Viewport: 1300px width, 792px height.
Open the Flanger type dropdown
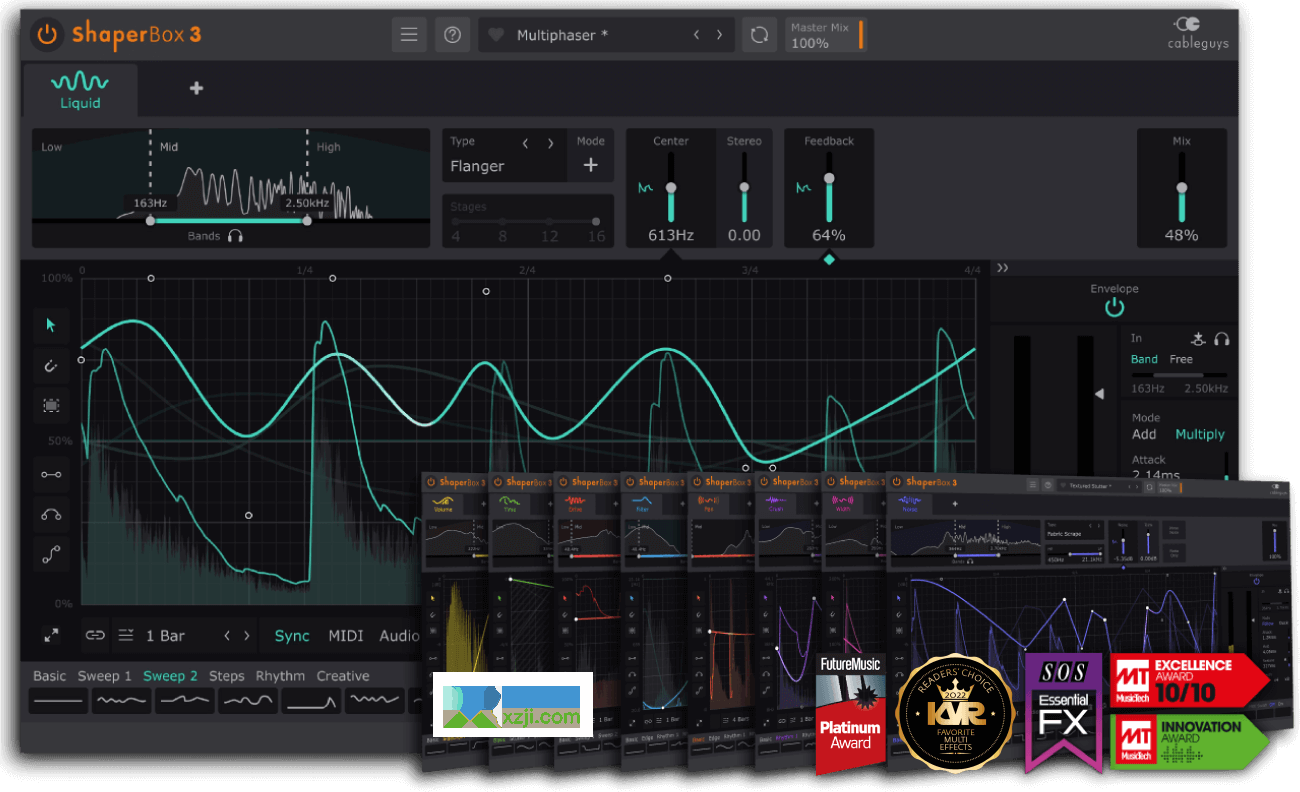tap(477, 166)
